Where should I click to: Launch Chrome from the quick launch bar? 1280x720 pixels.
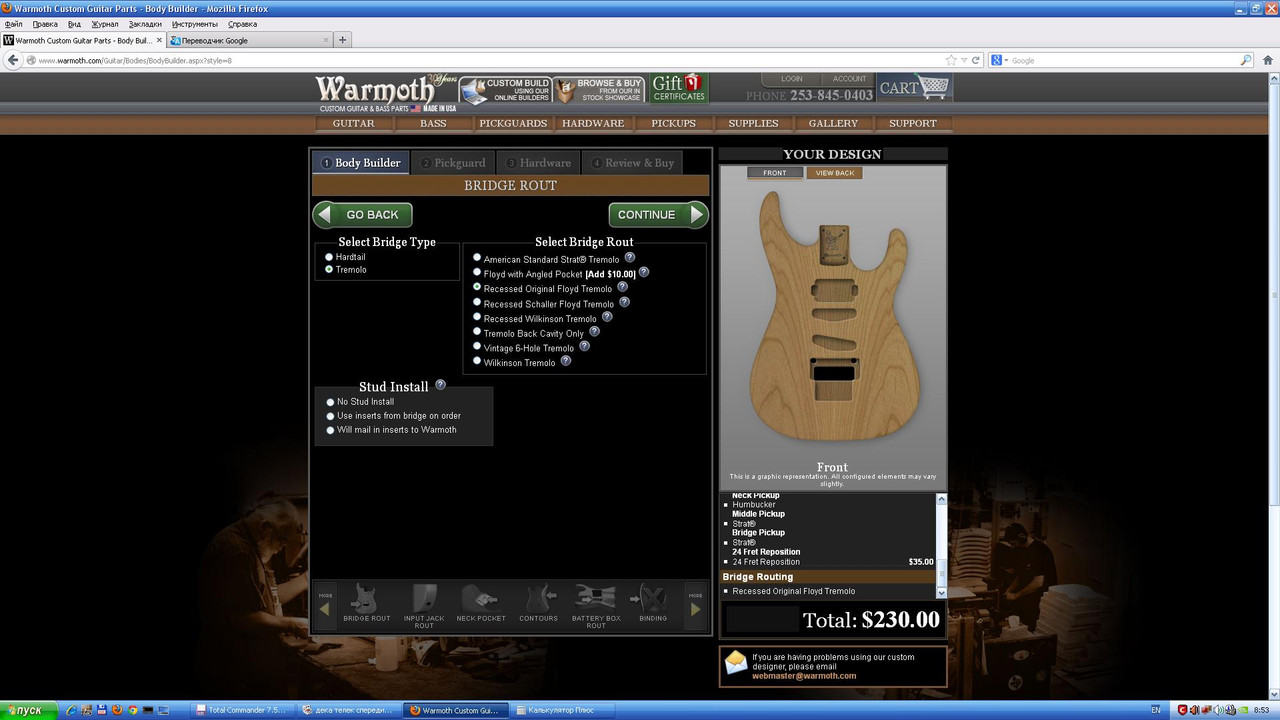click(x=133, y=710)
